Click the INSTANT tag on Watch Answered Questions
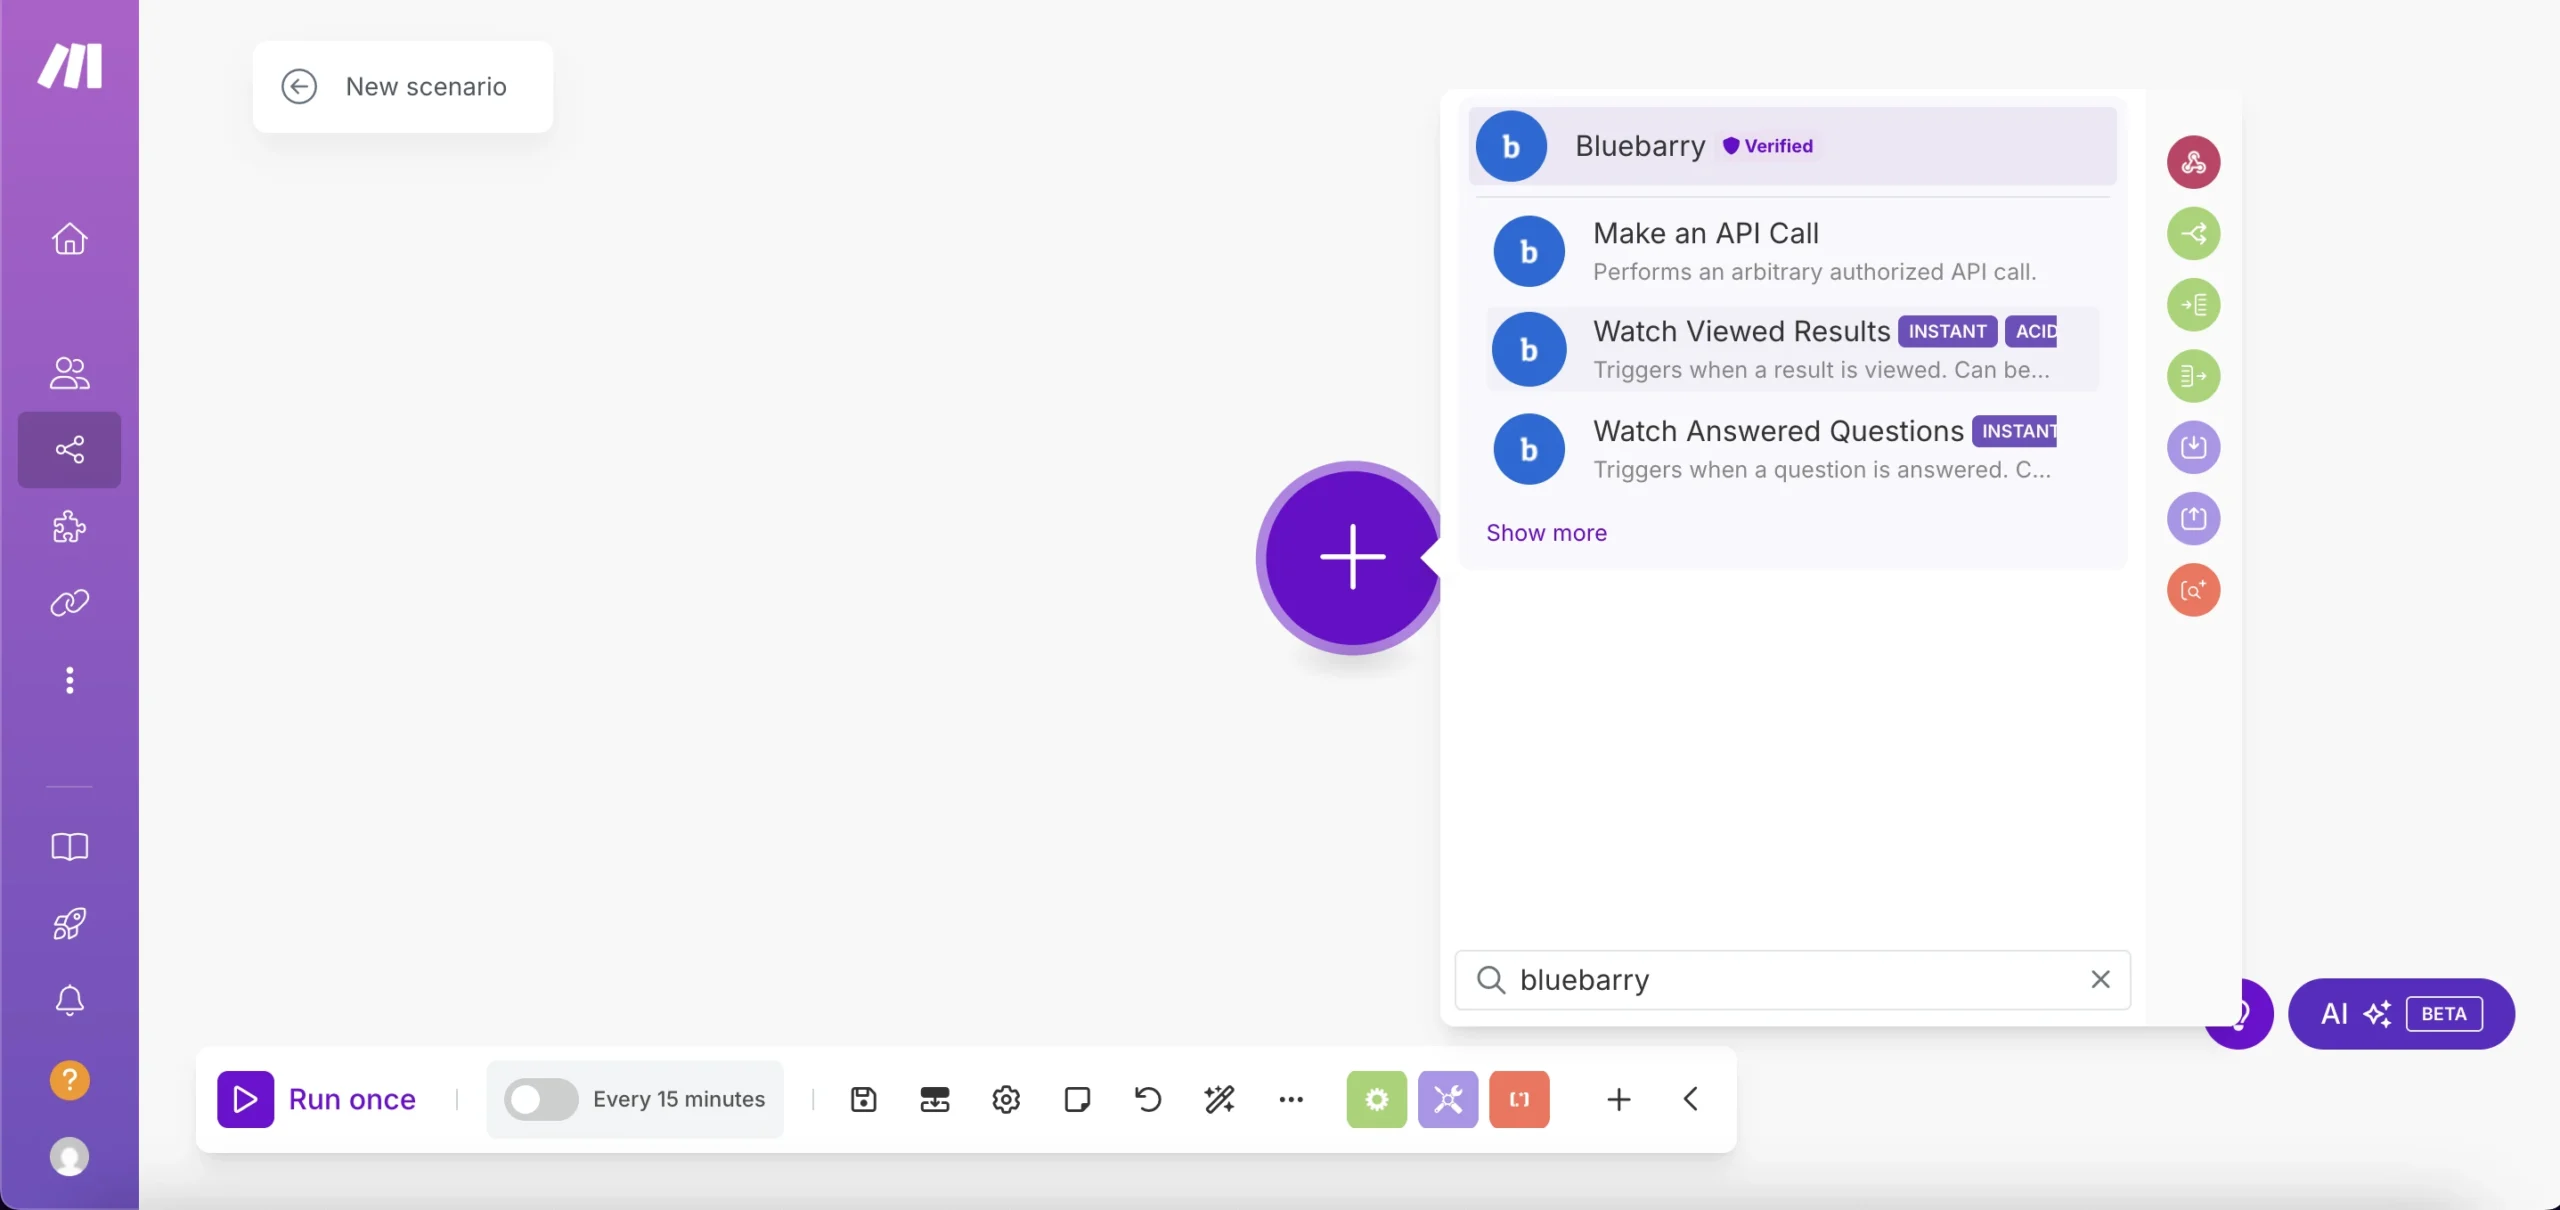The width and height of the screenshot is (2560, 1210). click(2015, 431)
